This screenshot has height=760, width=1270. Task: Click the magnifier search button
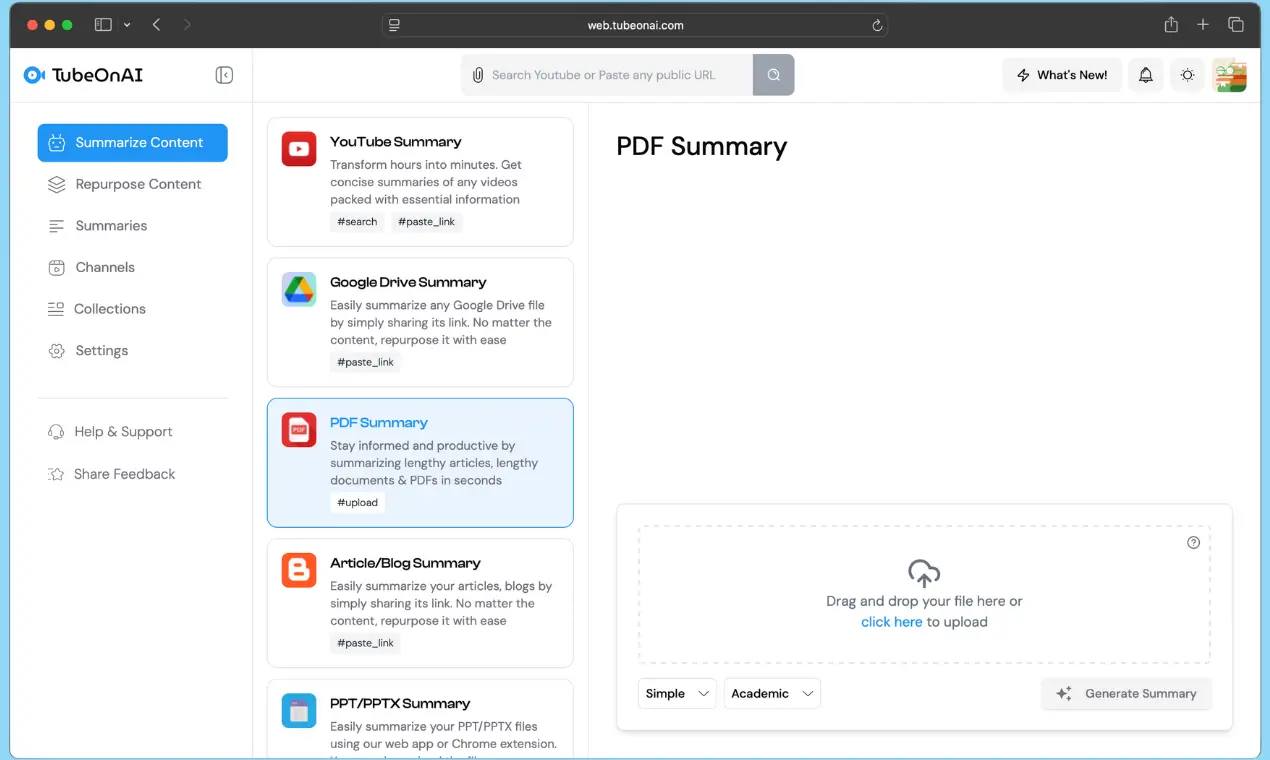coord(773,75)
